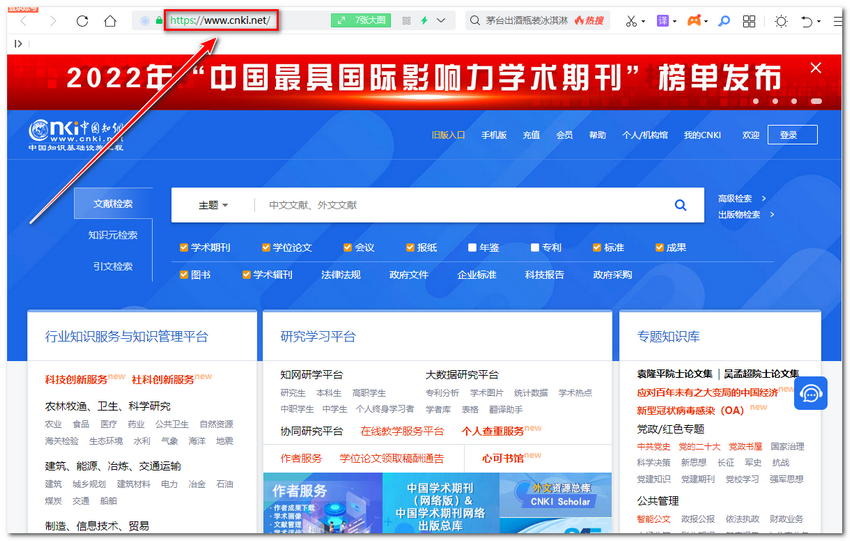Open 旧版入口 in top navigation

coord(448,135)
